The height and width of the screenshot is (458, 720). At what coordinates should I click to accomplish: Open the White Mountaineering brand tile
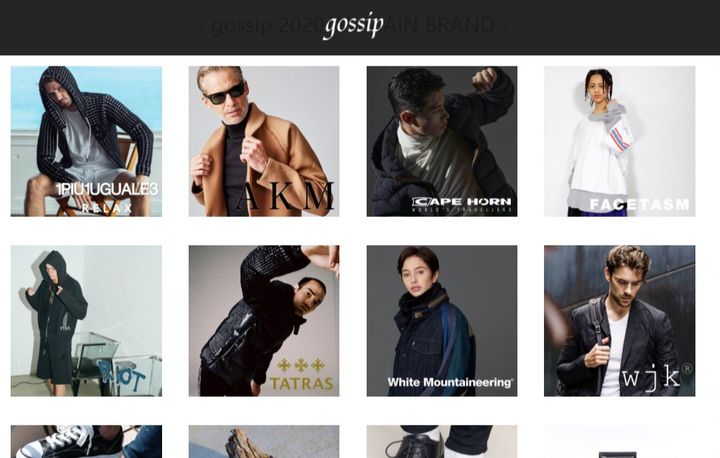[x=442, y=321]
